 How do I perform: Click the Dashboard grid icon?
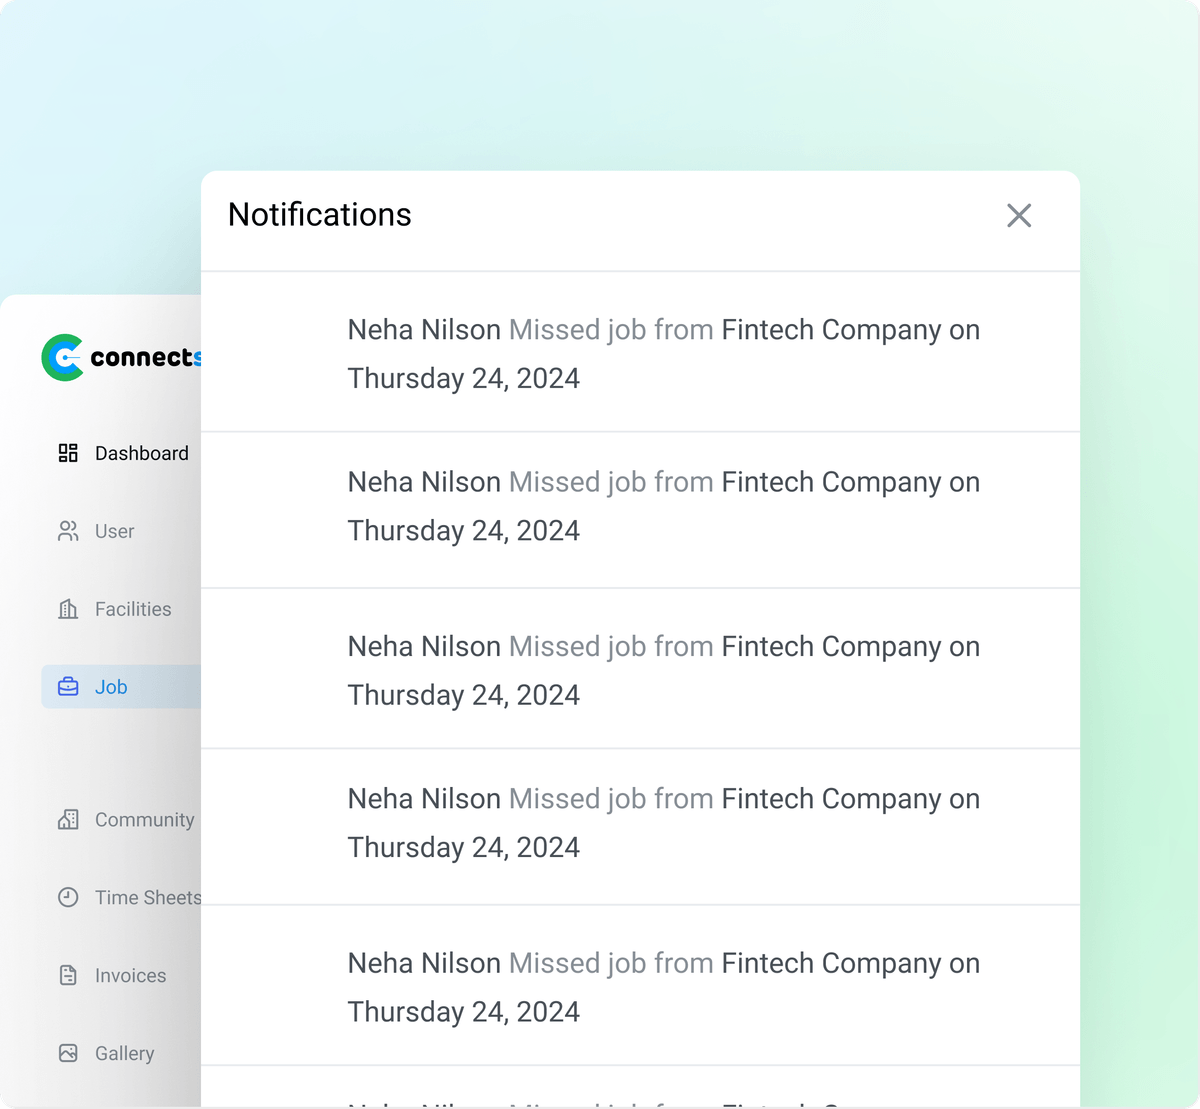click(x=68, y=453)
